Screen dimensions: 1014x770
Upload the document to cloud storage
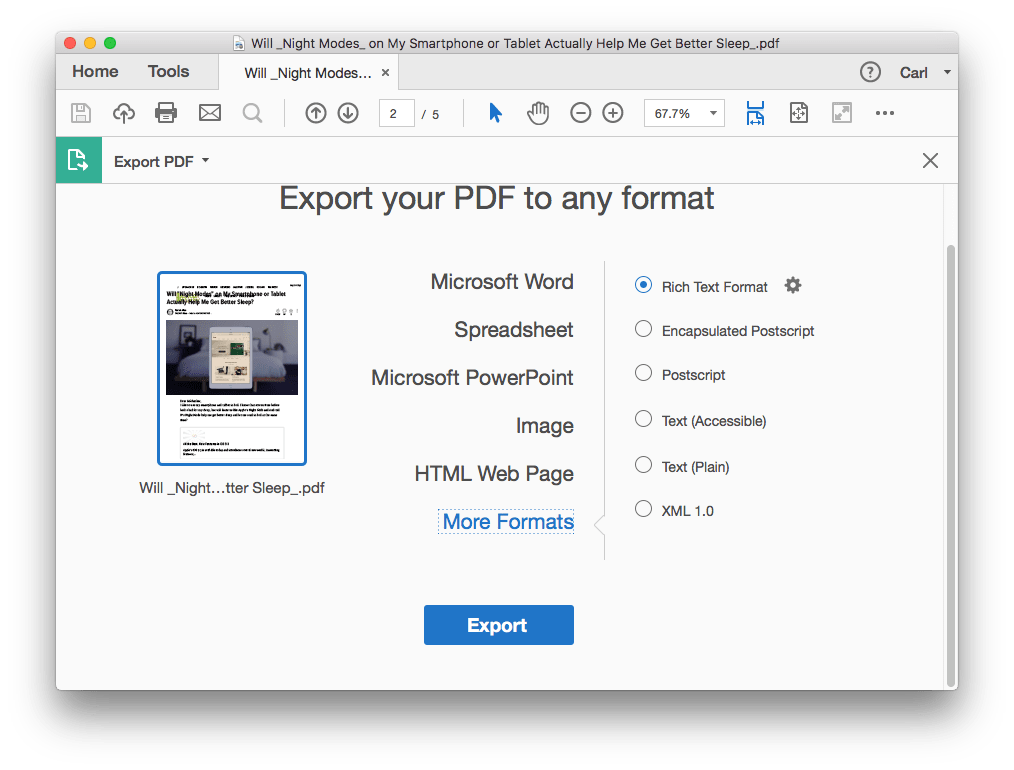pos(123,112)
